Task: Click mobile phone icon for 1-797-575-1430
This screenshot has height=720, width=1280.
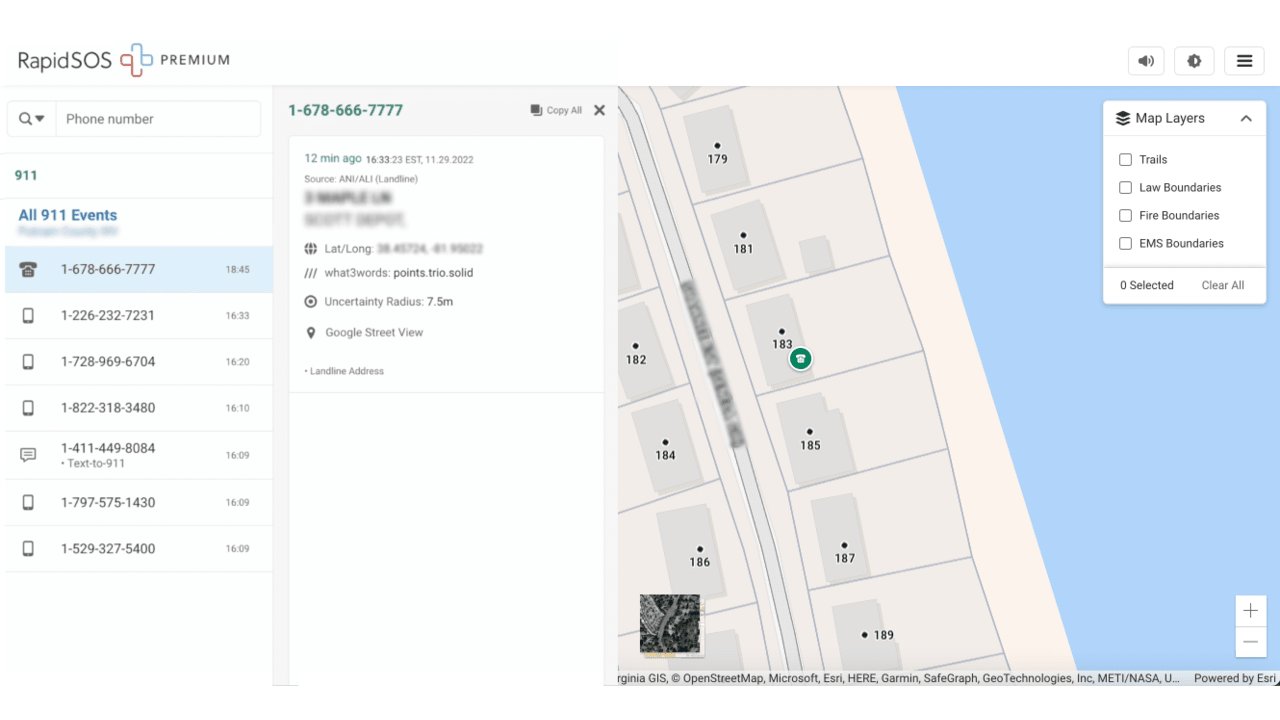Action: point(28,503)
